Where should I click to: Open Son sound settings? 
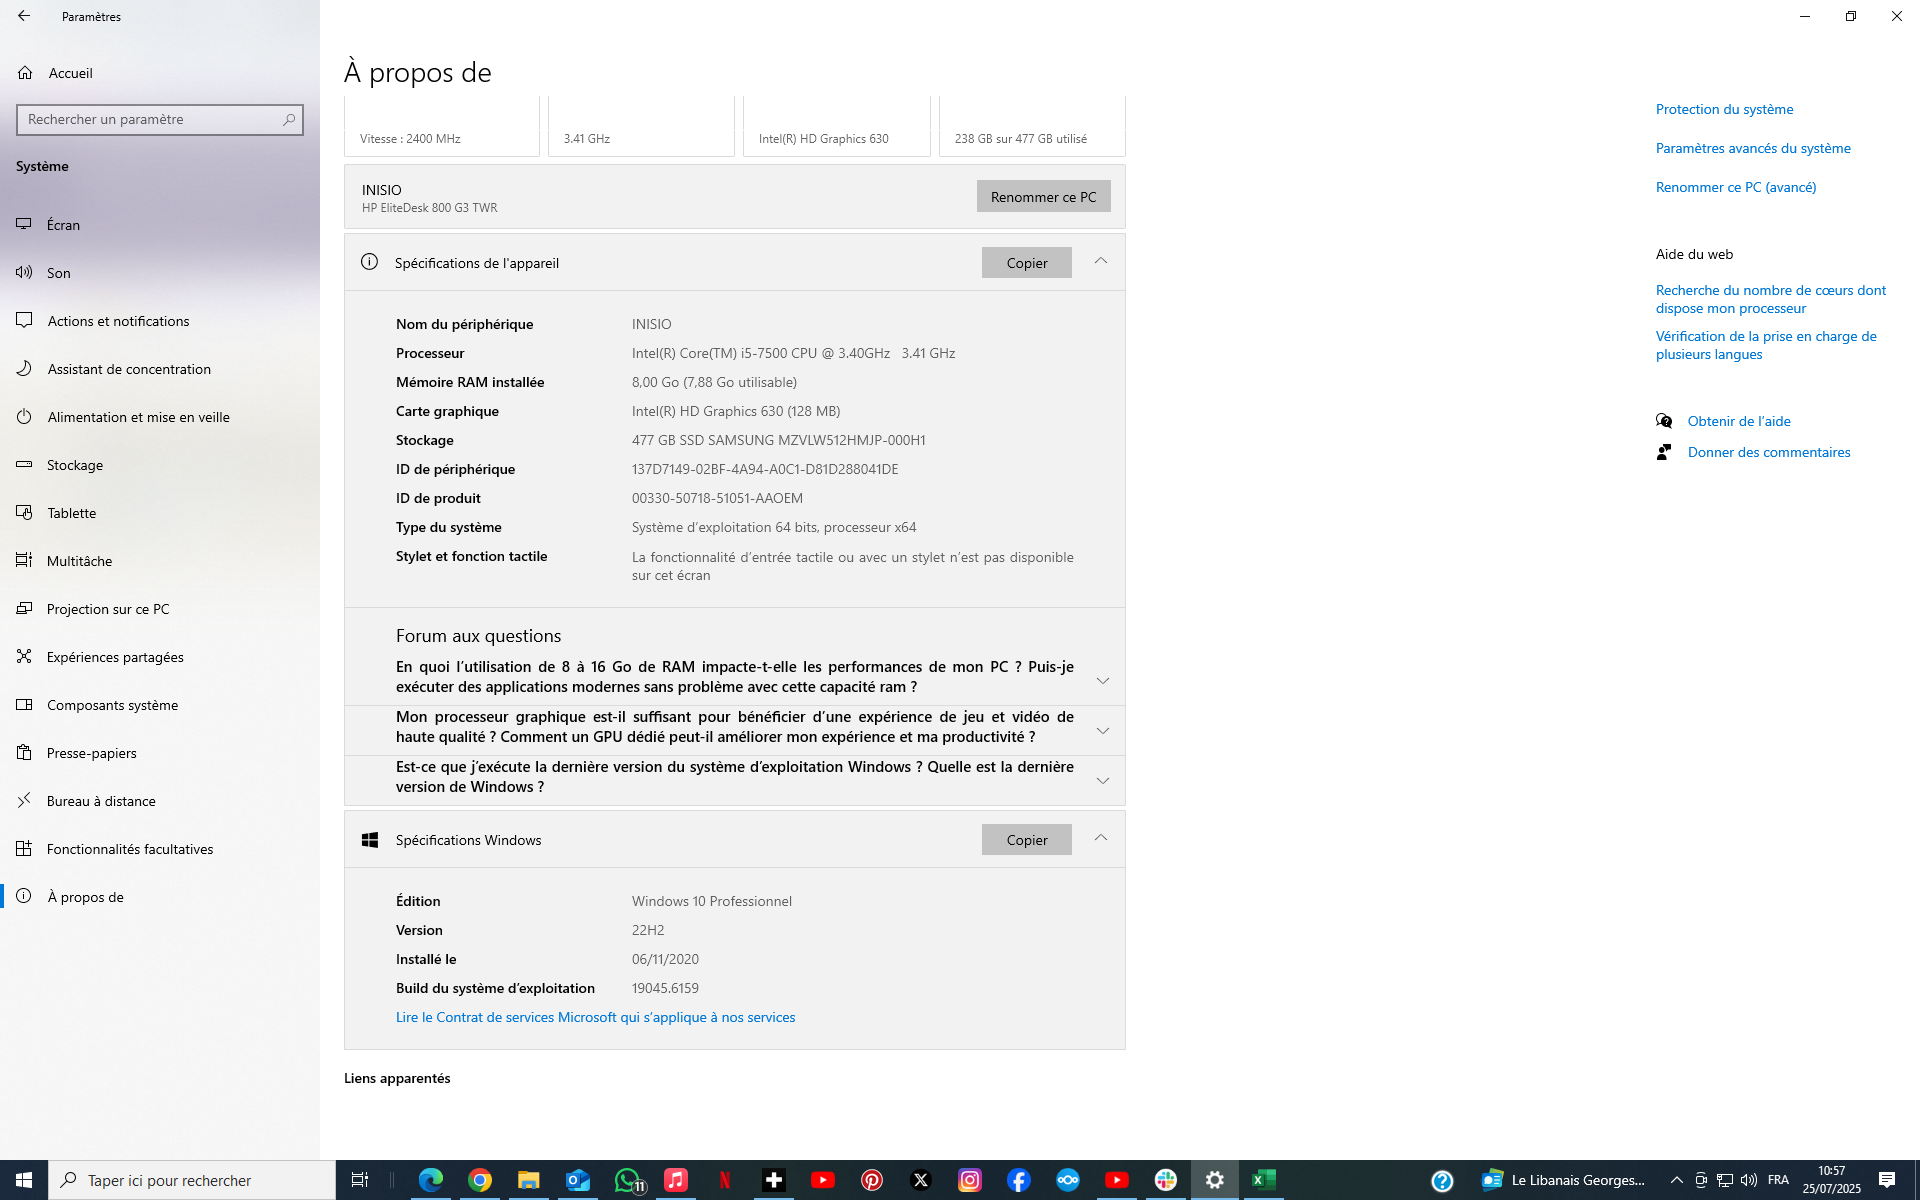click(x=58, y=273)
